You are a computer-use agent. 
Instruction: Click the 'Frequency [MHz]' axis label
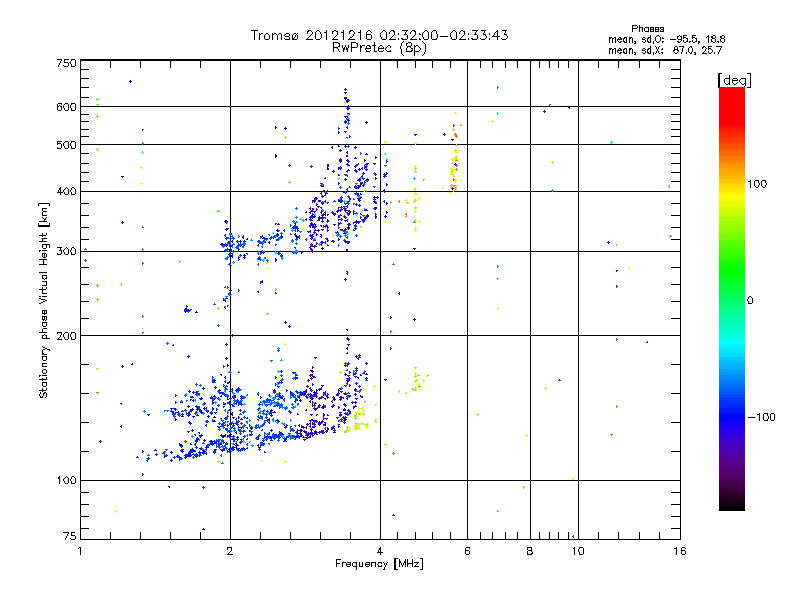click(379, 564)
